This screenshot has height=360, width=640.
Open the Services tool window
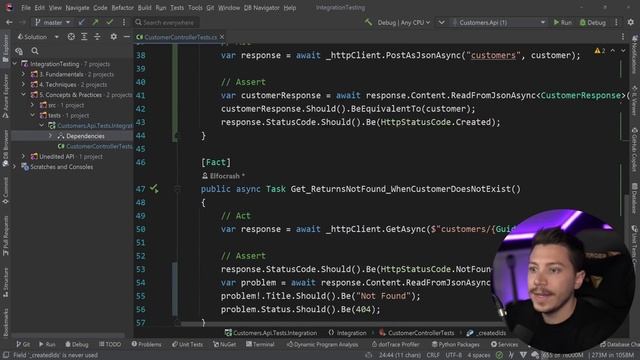point(504,344)
